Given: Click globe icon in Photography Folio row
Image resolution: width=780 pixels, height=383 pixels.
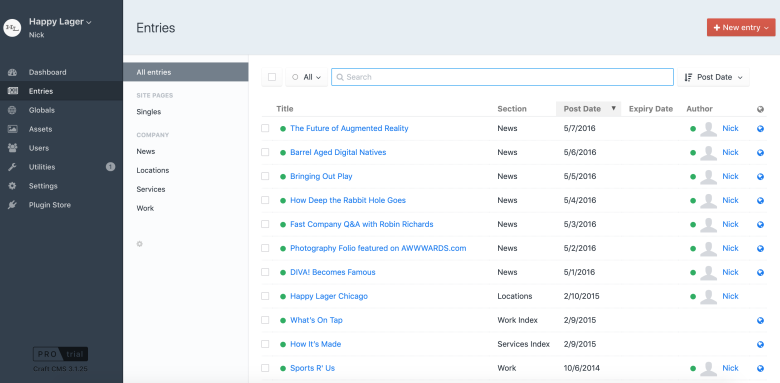Looking at the screenshot, I should pos(760,248).
